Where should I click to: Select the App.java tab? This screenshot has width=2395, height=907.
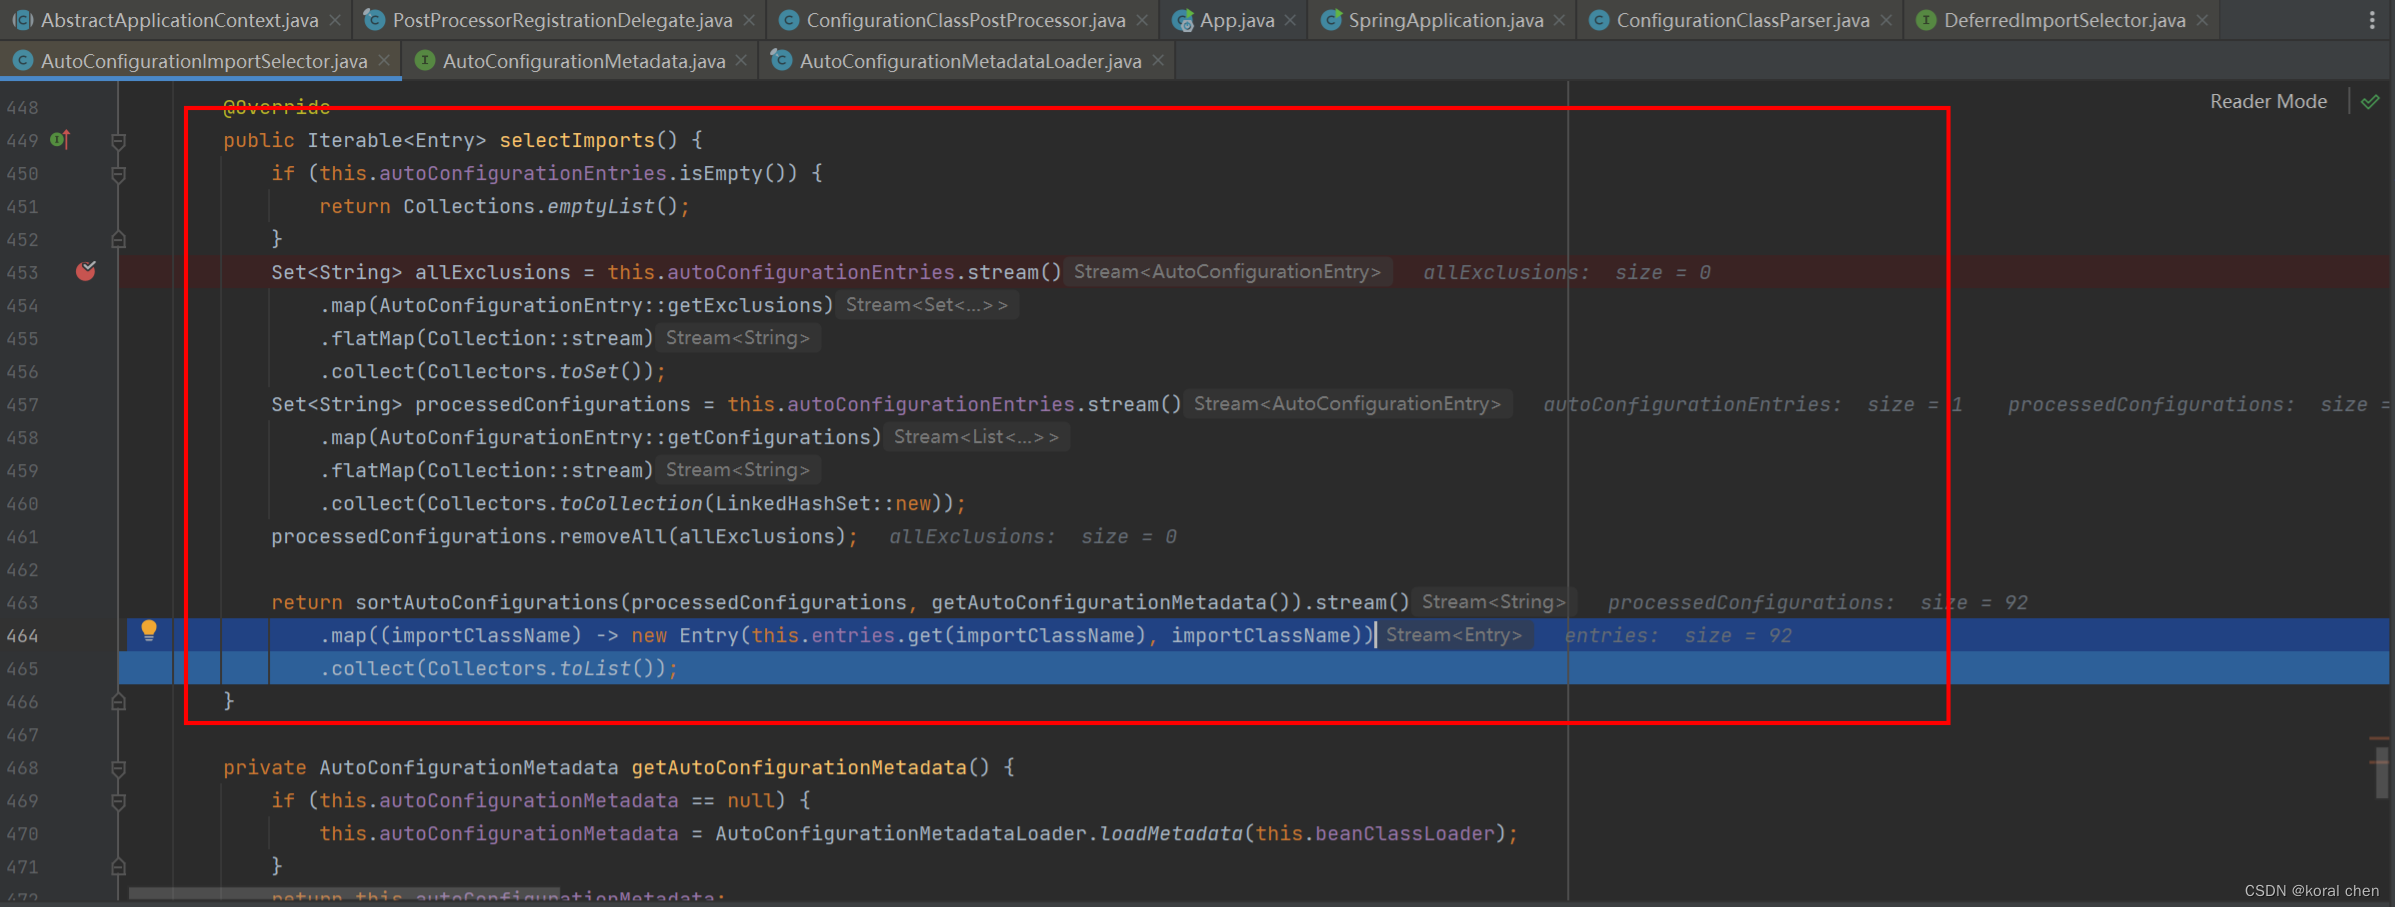[1237, 20]
